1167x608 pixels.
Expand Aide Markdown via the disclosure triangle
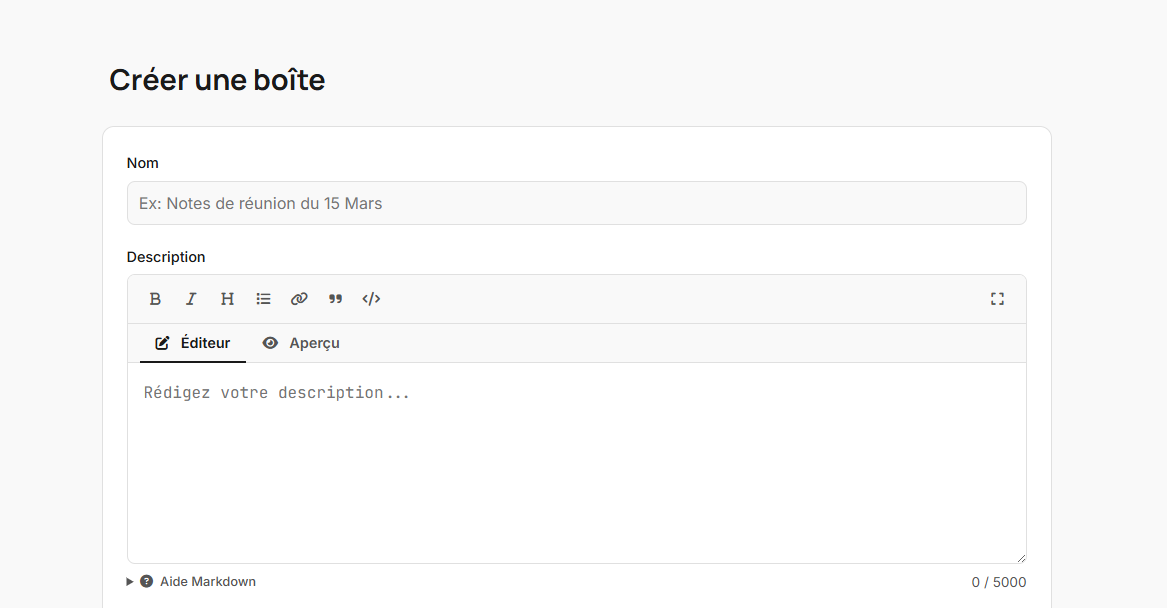tap(130, 581)
